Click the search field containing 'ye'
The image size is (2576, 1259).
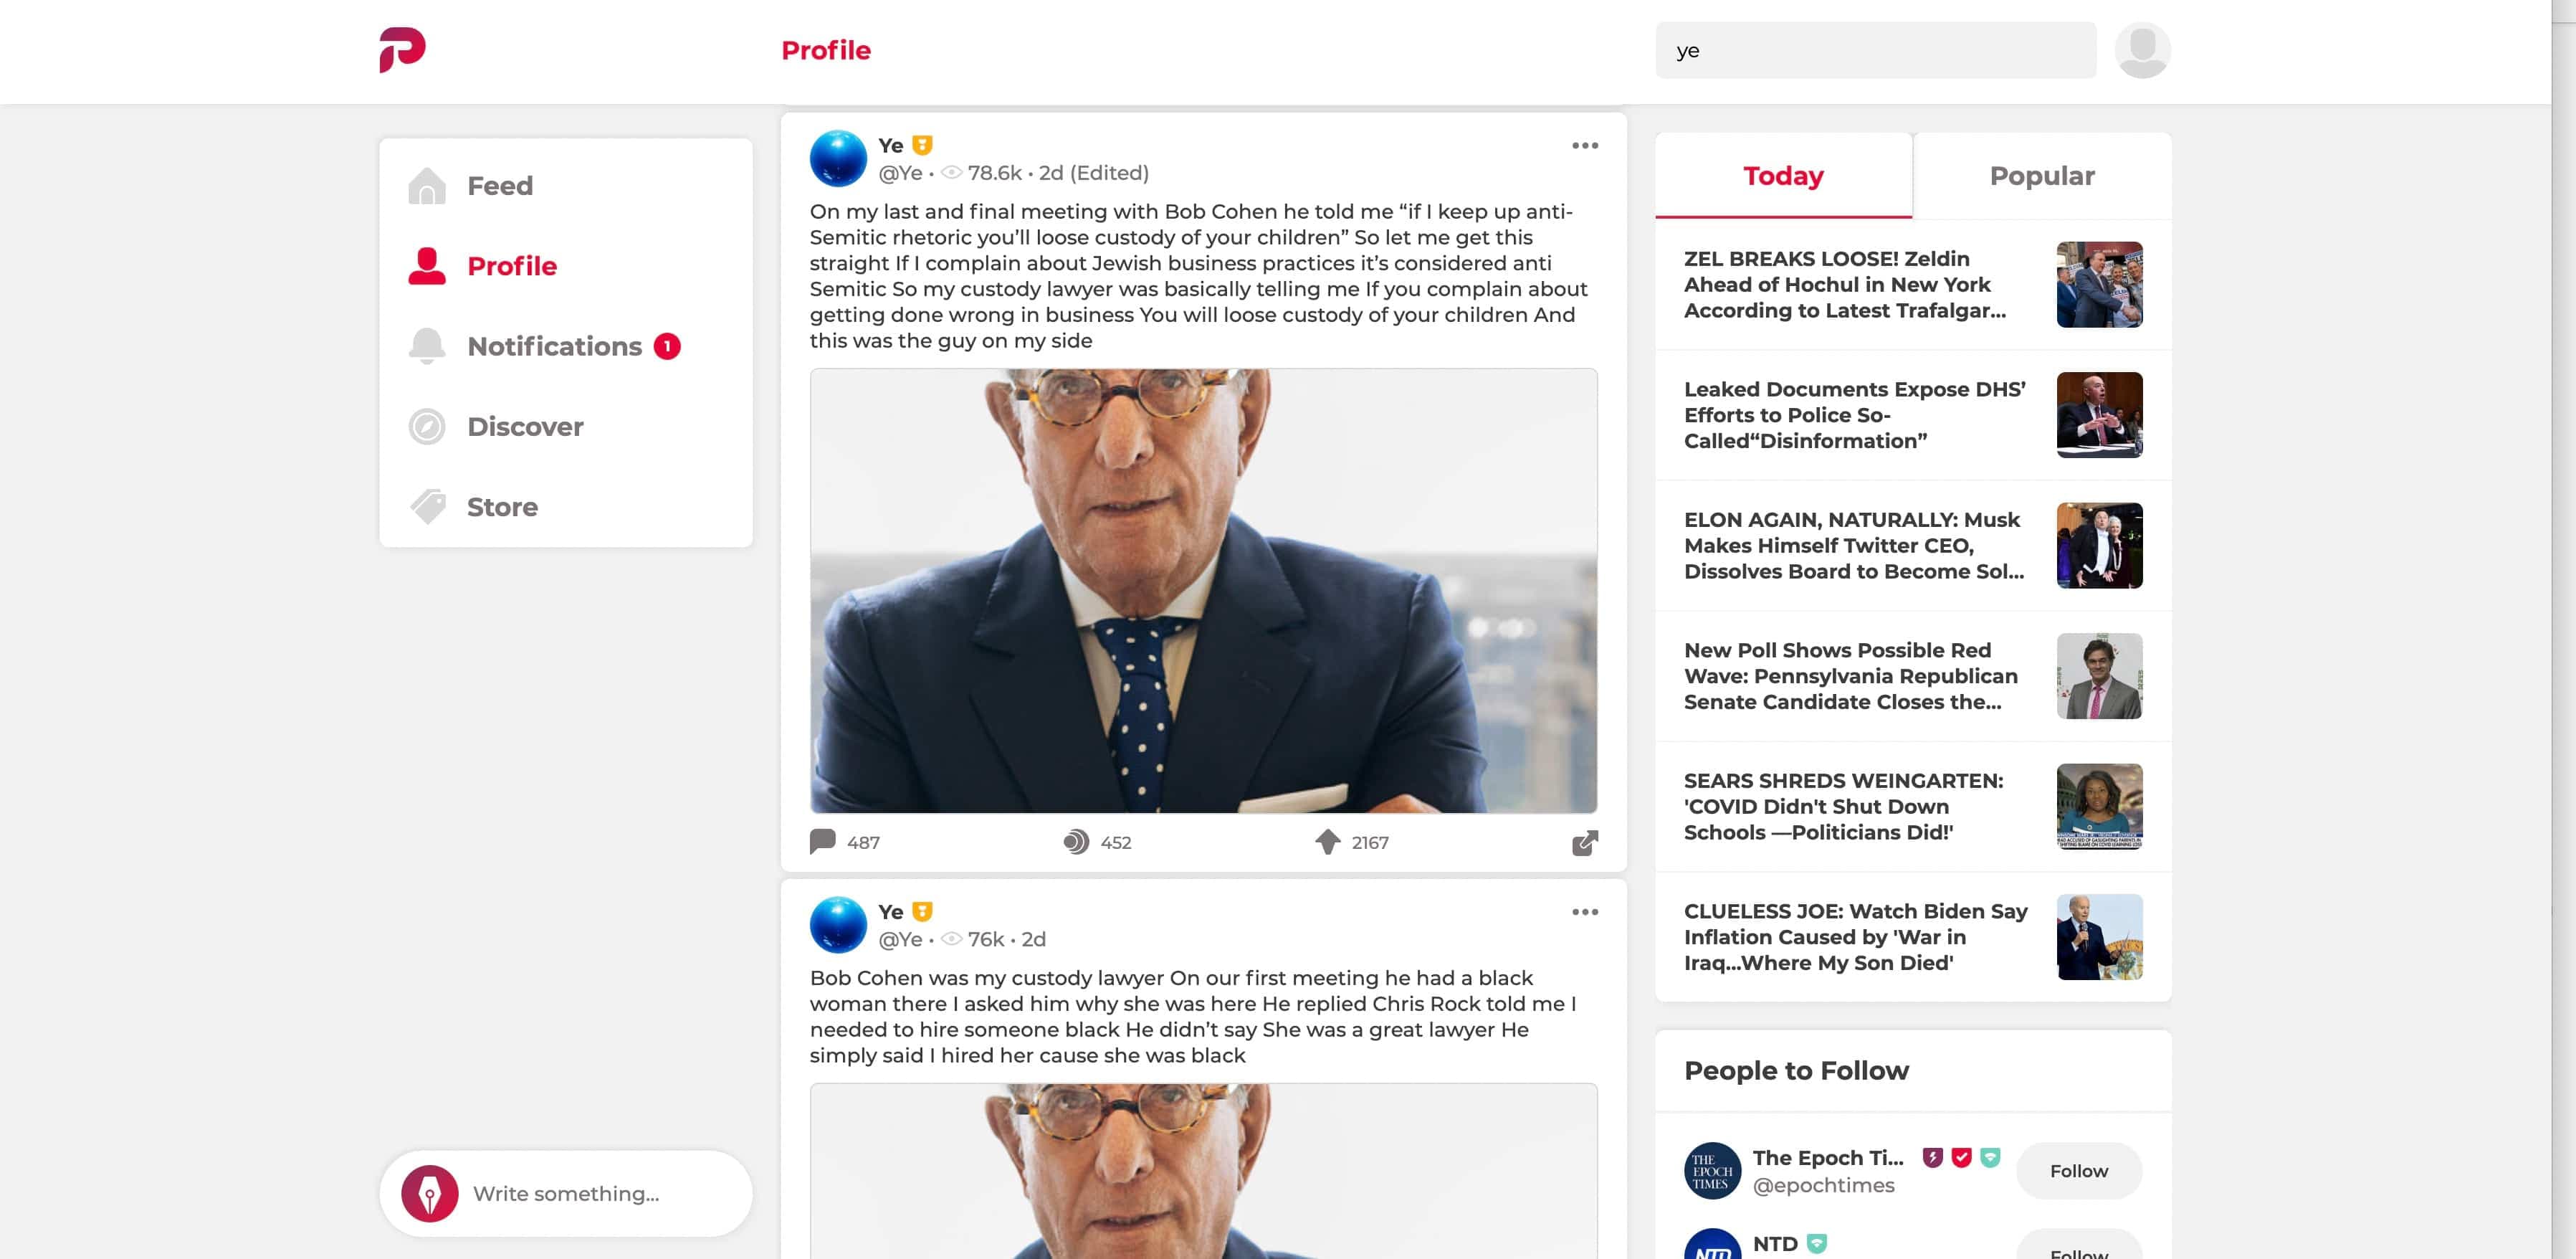click(1875, 50)
